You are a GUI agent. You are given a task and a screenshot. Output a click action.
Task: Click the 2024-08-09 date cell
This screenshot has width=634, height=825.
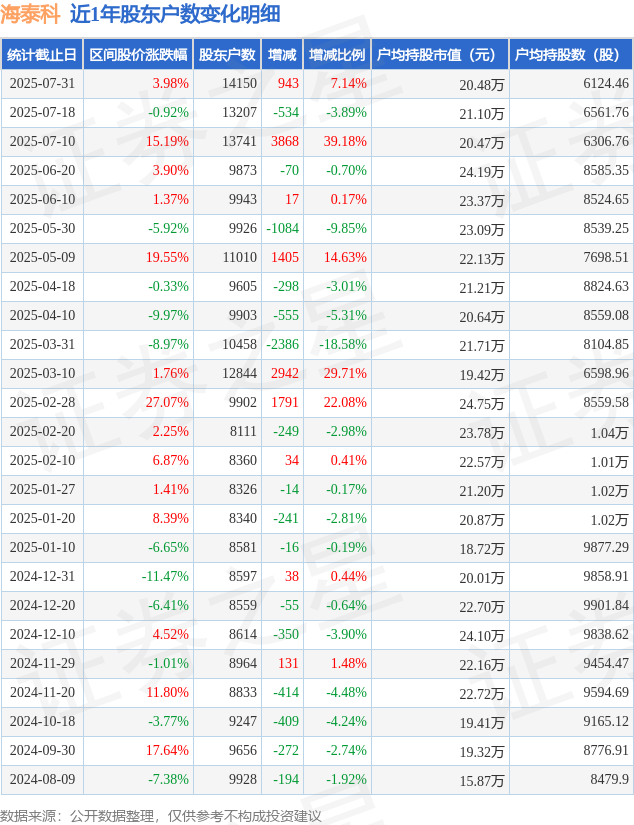[x=42, y=779]
